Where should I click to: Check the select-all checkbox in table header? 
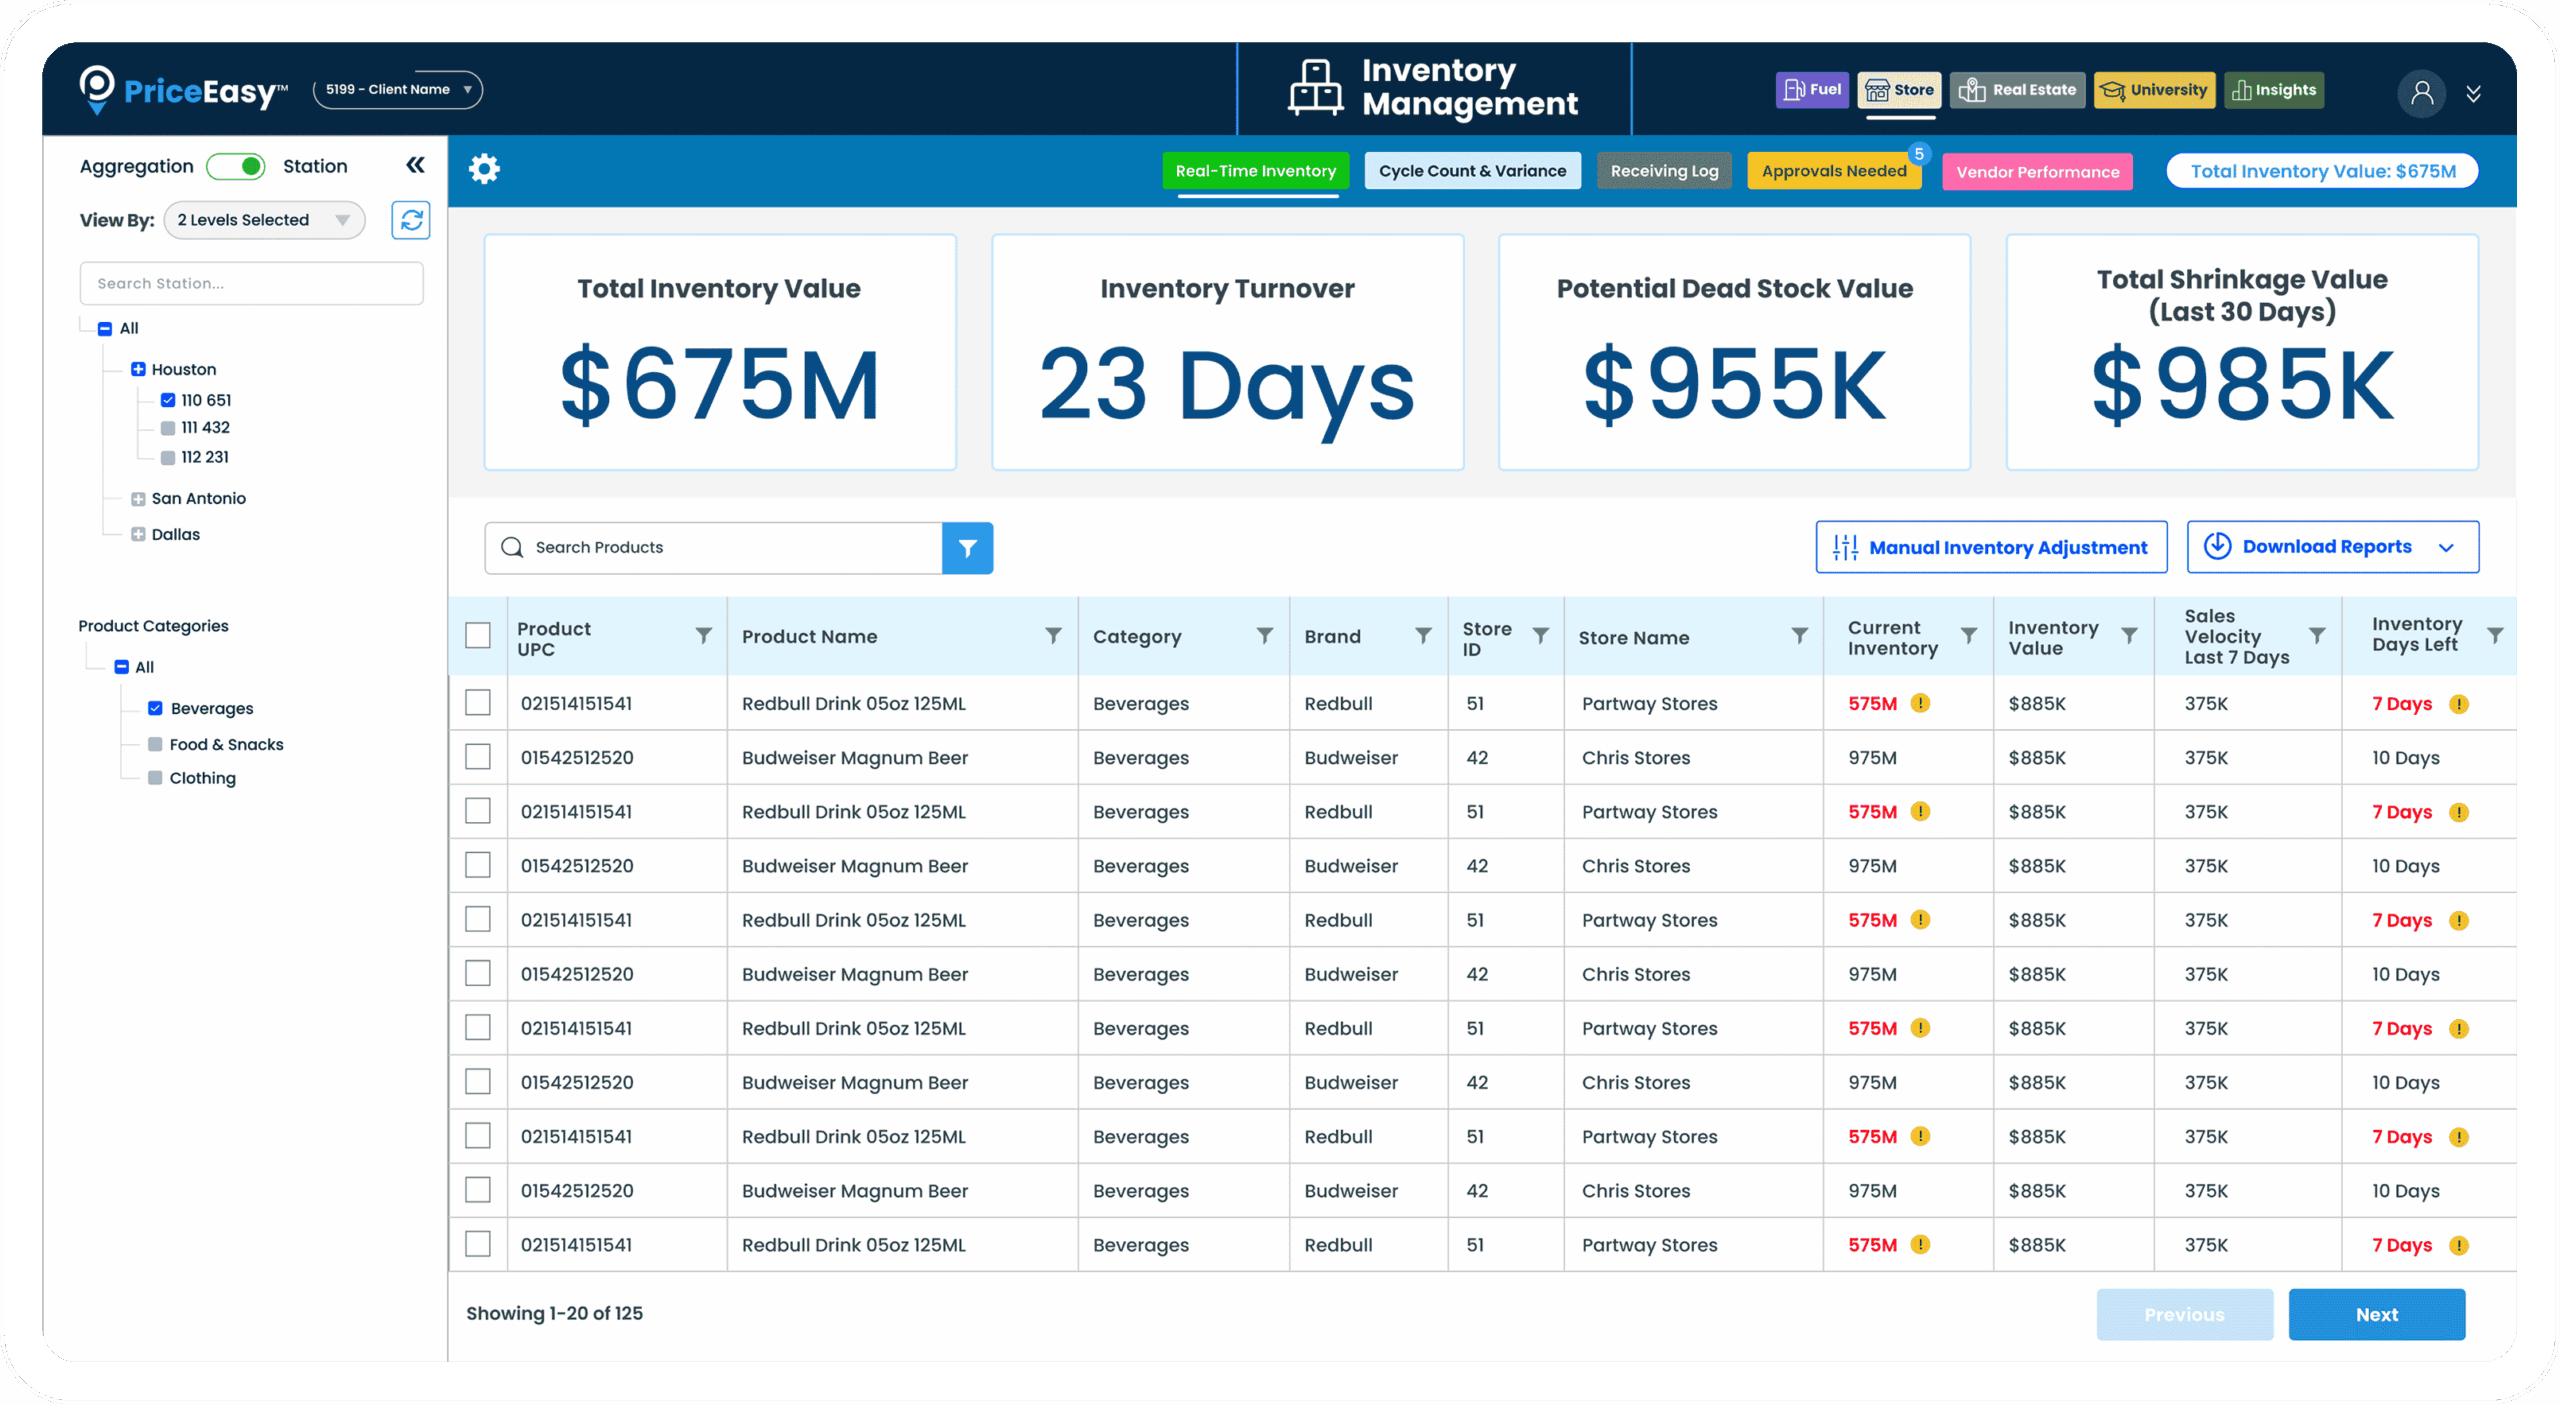click(478, 636)
